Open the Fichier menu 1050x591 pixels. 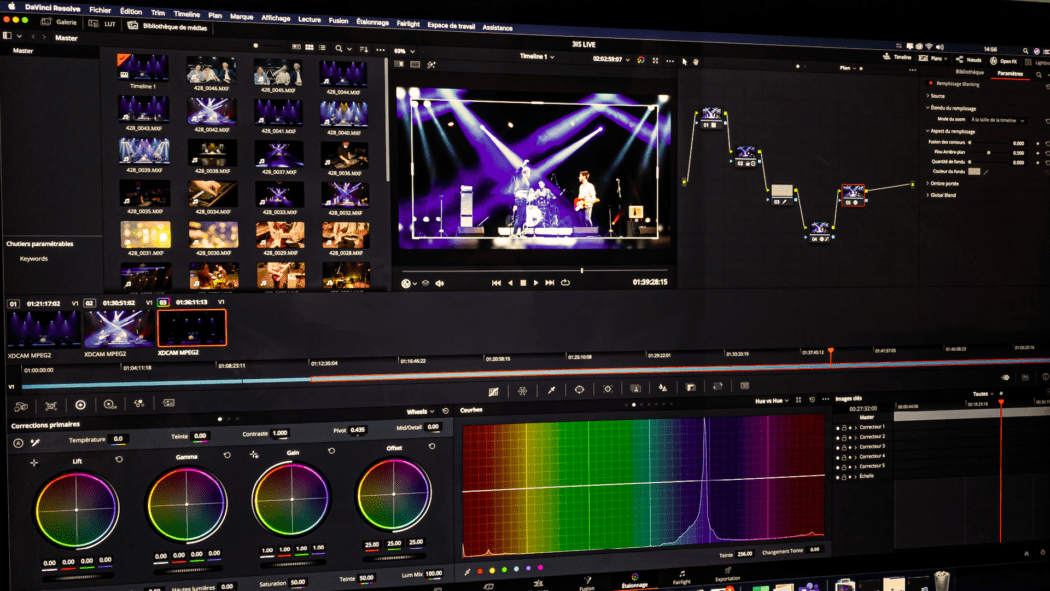coord(100,10)
